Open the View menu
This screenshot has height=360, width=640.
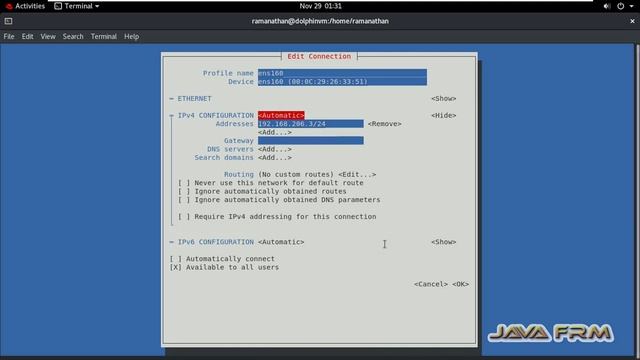point(48,36)
